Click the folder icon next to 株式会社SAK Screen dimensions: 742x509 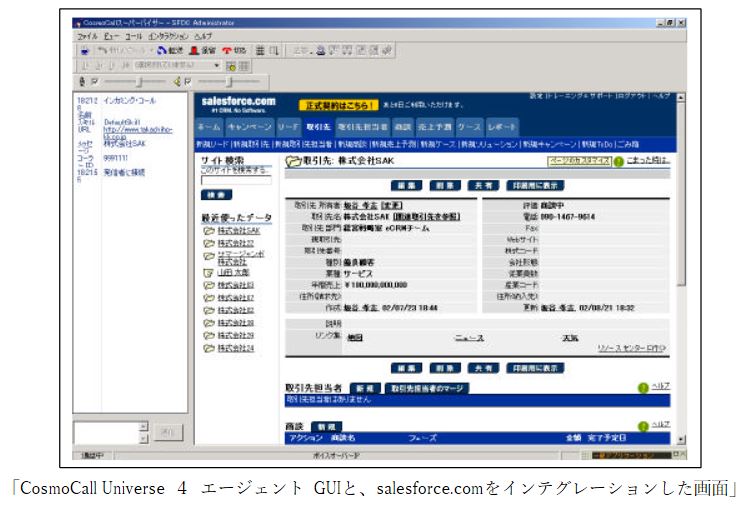point(209,231)
